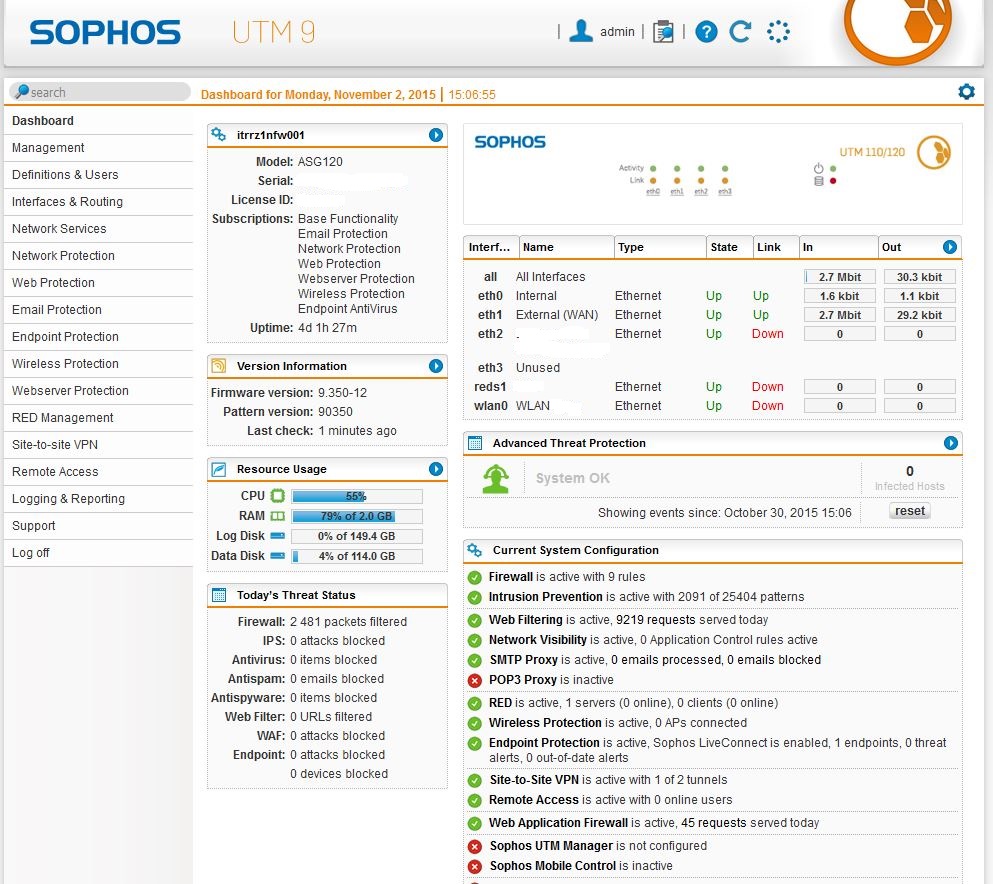Expand the Resource Usage panel arrow
This screenshot has width=993, height=884.
pos(436,469)
